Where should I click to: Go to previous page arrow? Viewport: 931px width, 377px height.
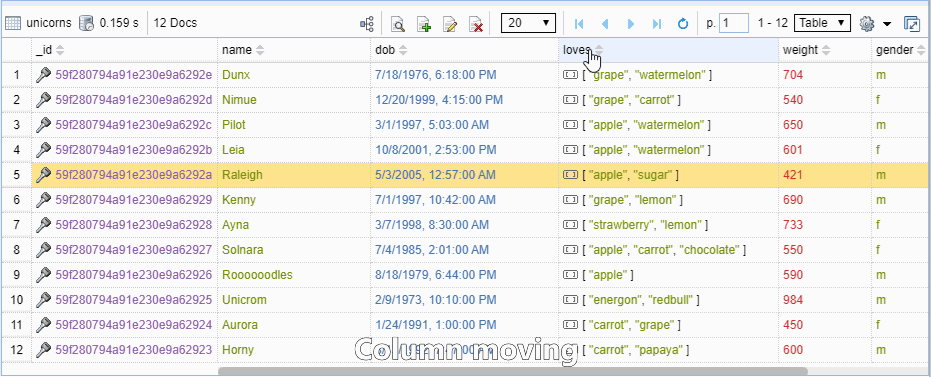[605, 24]
